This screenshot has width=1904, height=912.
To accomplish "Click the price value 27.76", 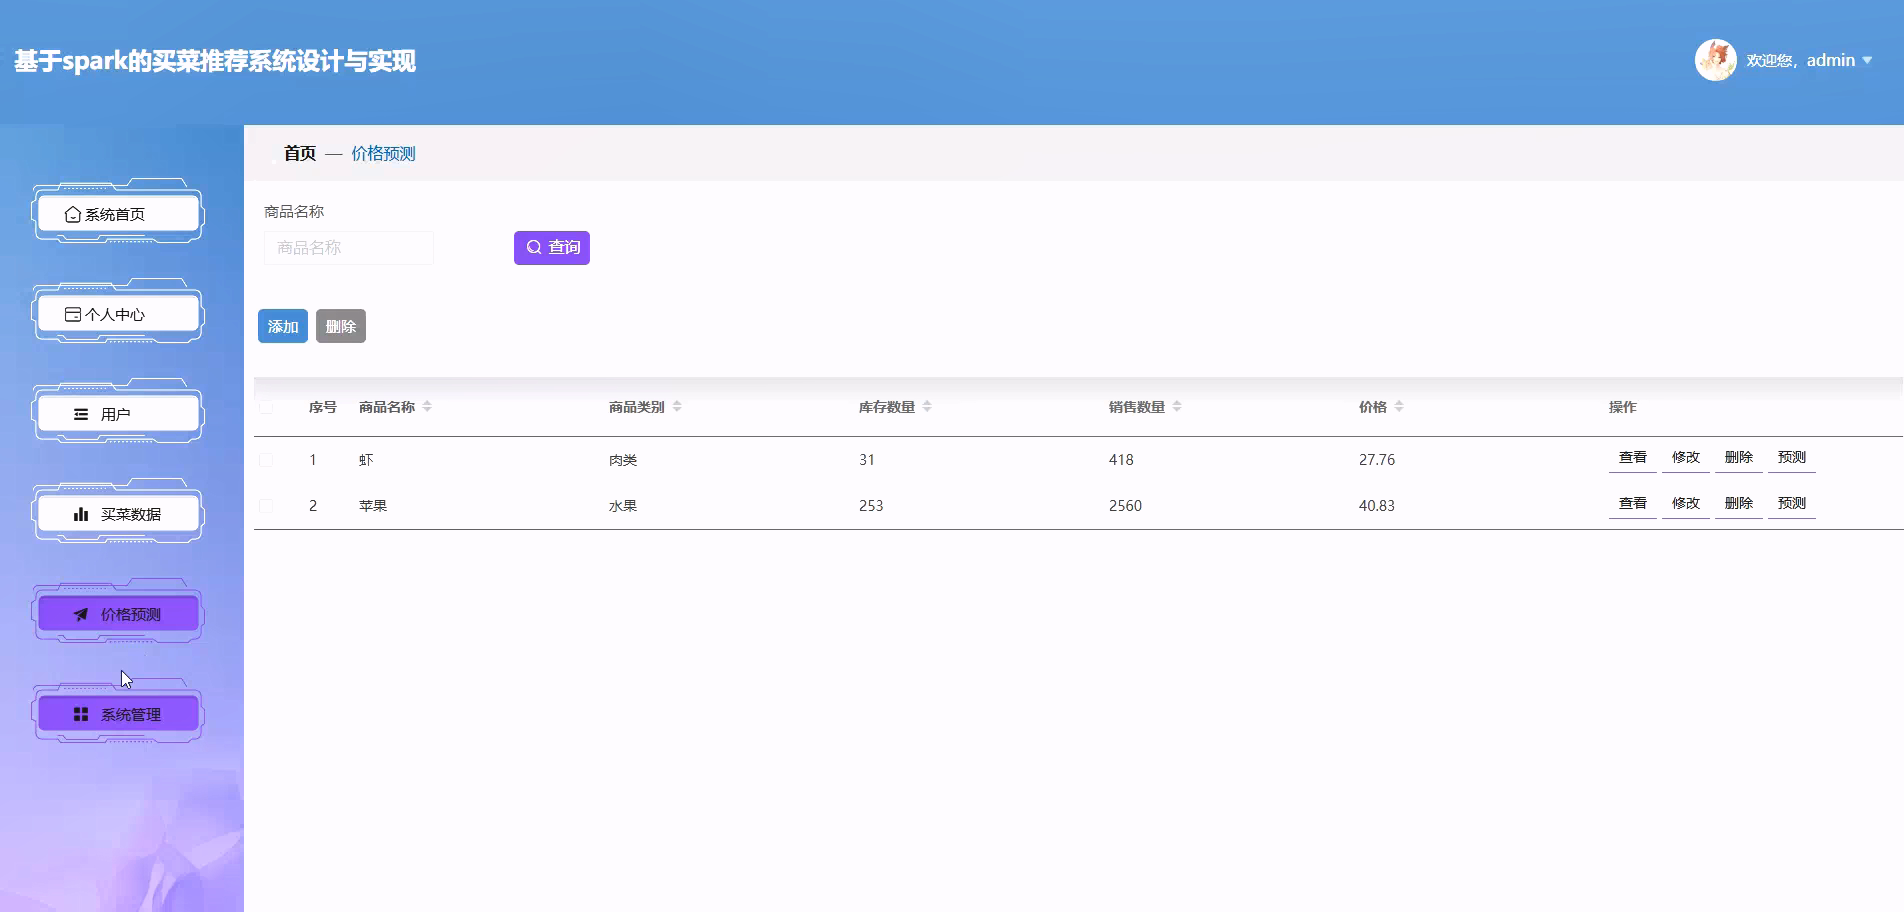I will click(x=1377, y=460).
